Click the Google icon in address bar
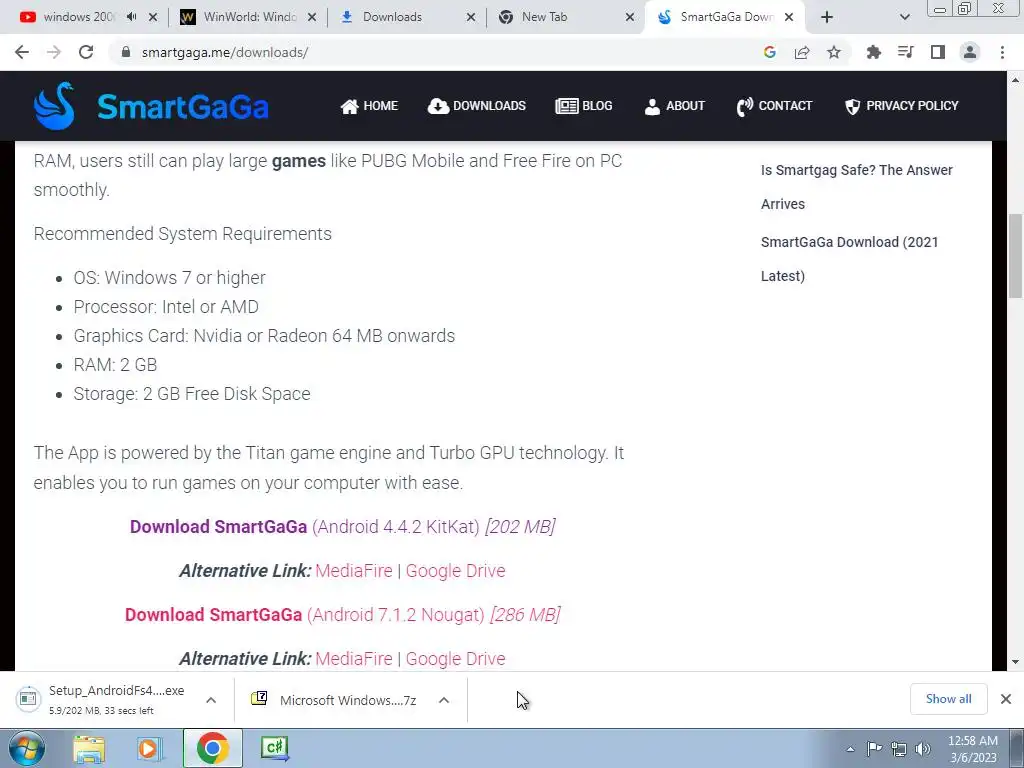Screen dimensions: 1024x768 (x=769, y=52)
